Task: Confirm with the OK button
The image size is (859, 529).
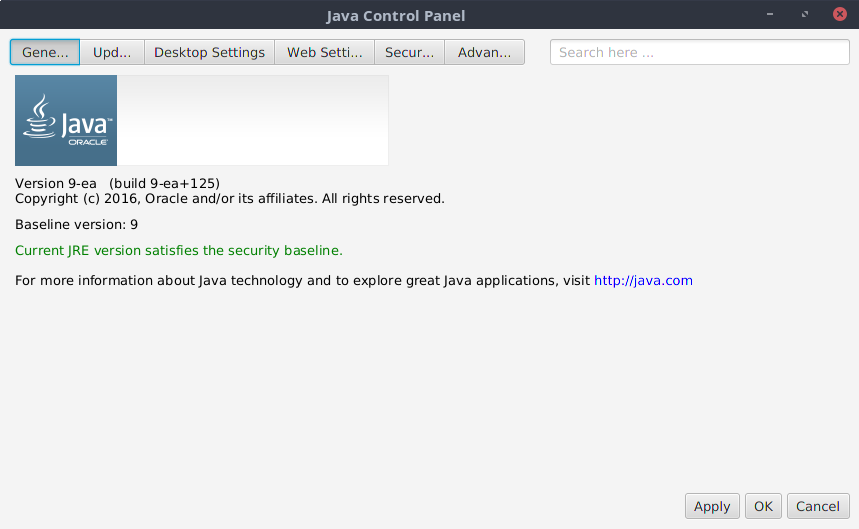Action: [763, 506]
